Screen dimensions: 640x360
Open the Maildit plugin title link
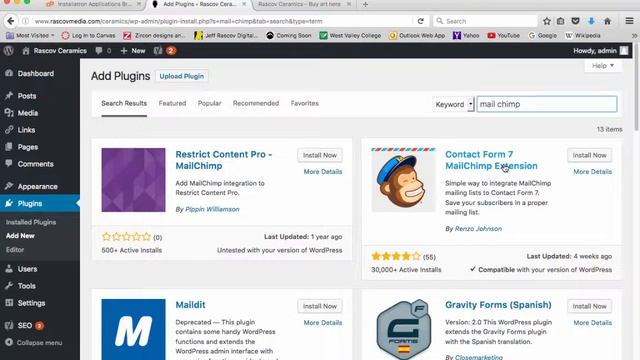[190, 305]
